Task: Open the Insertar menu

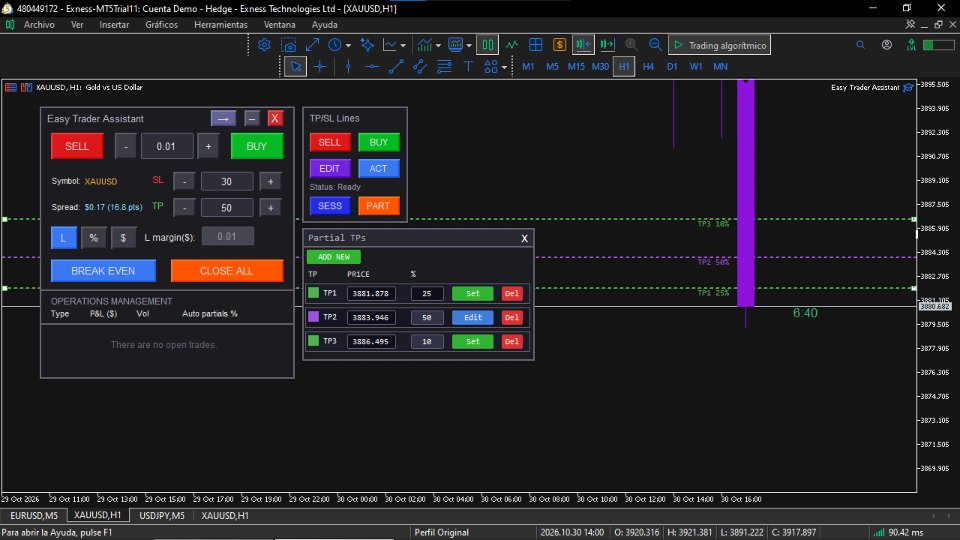Action: (x=114, y=24)
